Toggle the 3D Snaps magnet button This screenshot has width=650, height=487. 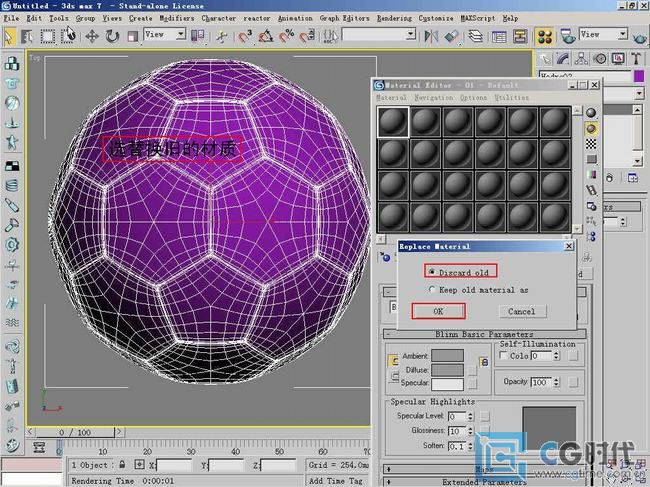(245, 36)
